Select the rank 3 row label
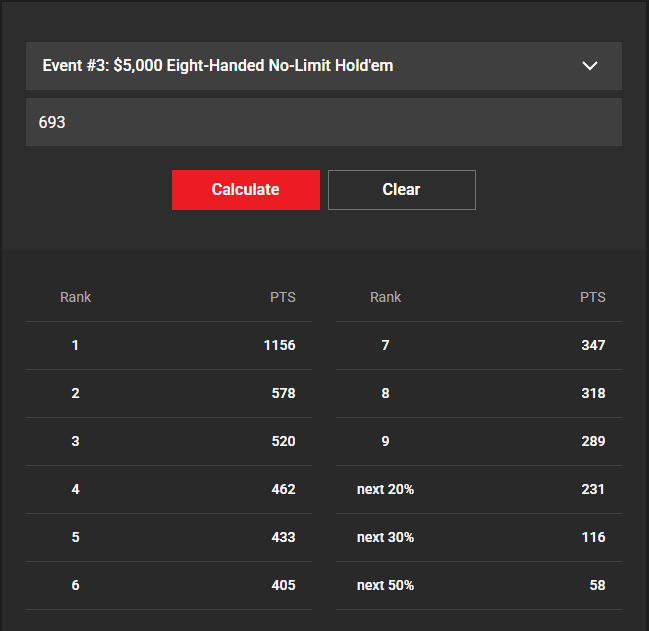649x631 pixels. (75, 441)
